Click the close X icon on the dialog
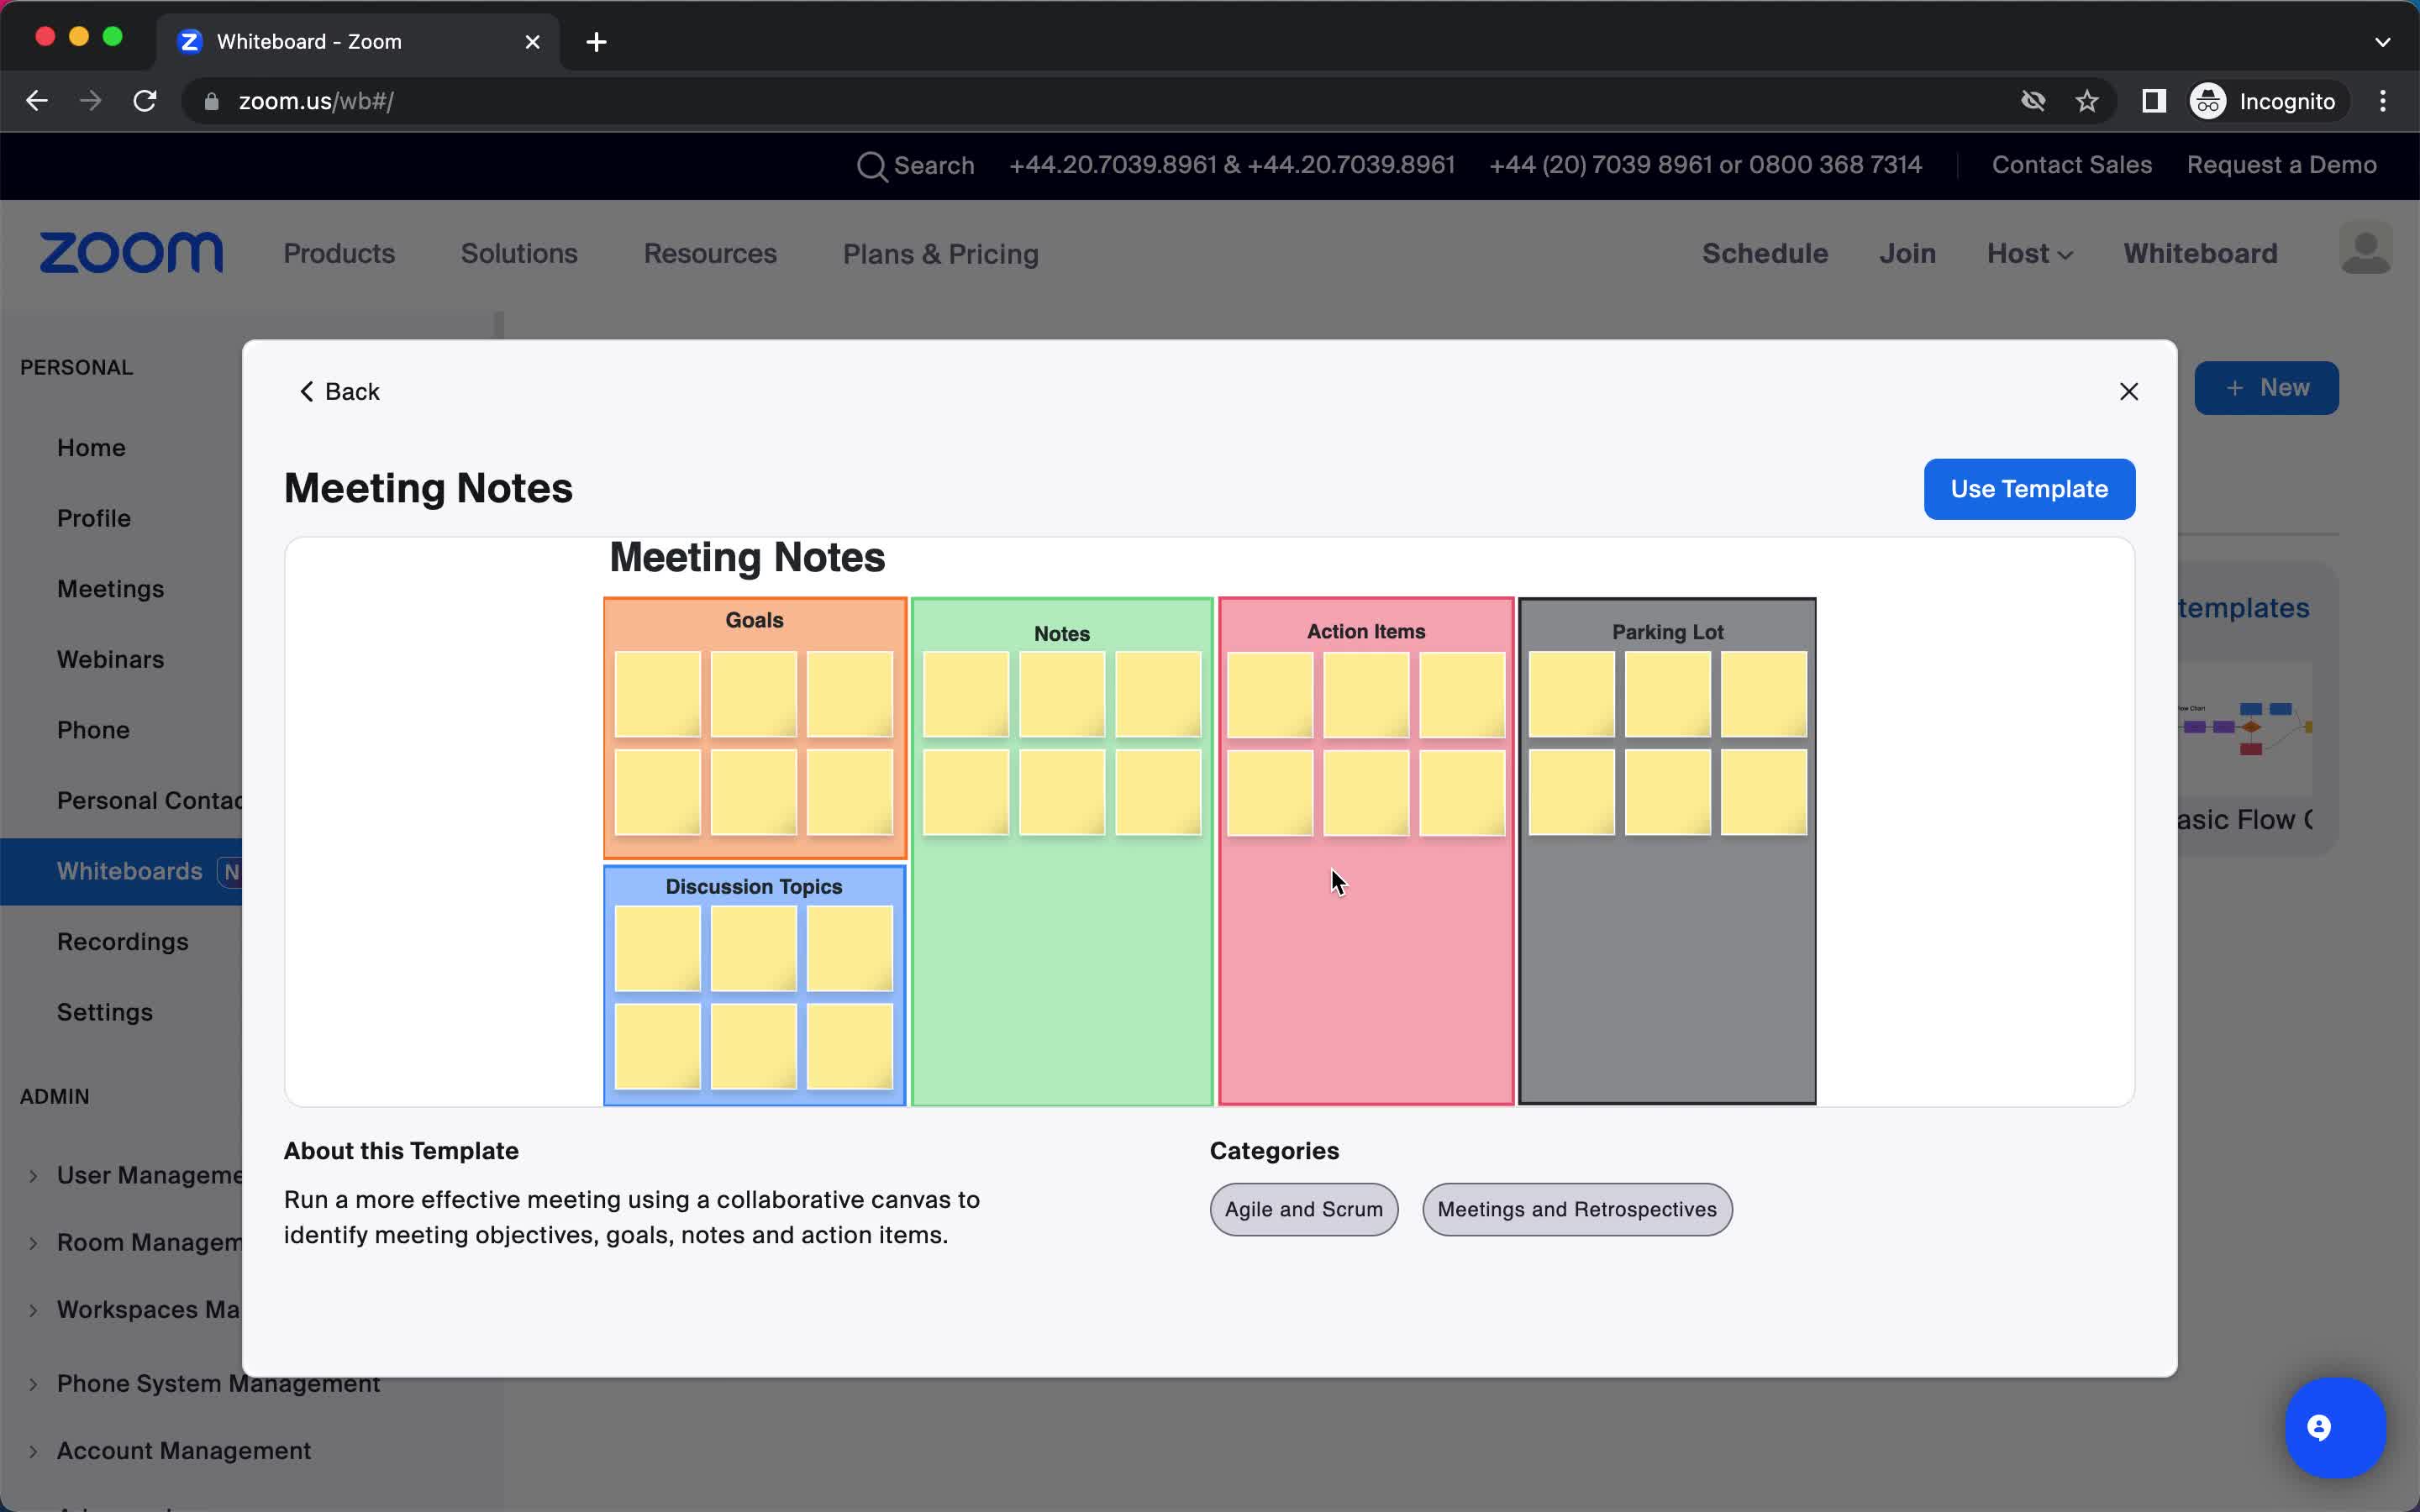The image size is (2420, 1512). tap(2129, 391)
